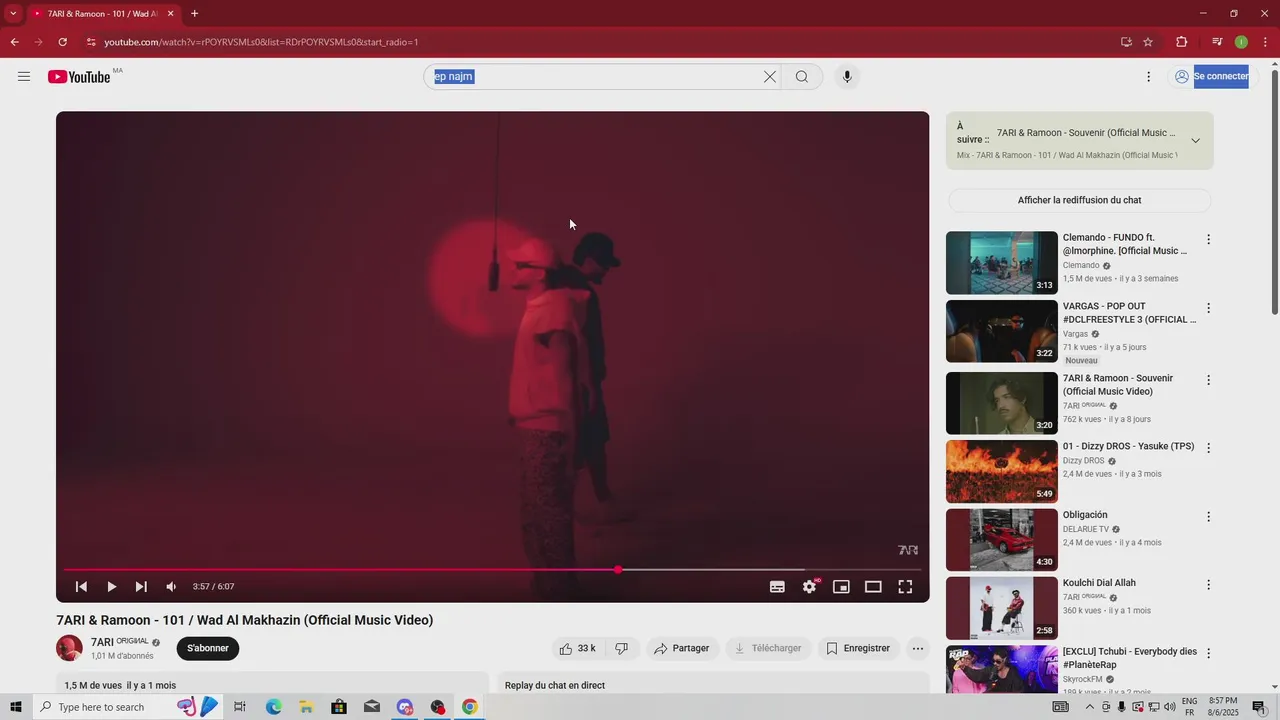Open the Obligación video title
Image resolution: width=1280 pixels, height=720 pixels.
[1085, 515]
